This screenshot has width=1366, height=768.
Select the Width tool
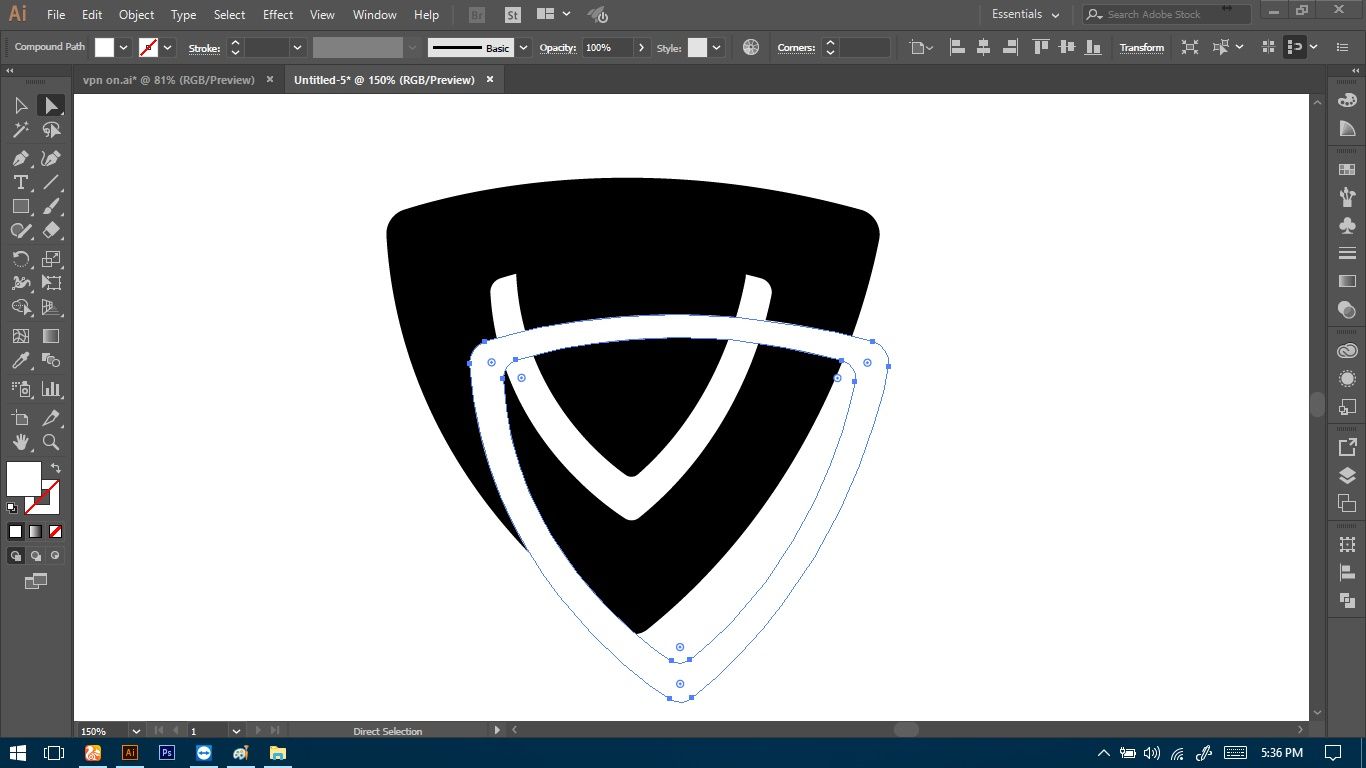tap(20, 283)
